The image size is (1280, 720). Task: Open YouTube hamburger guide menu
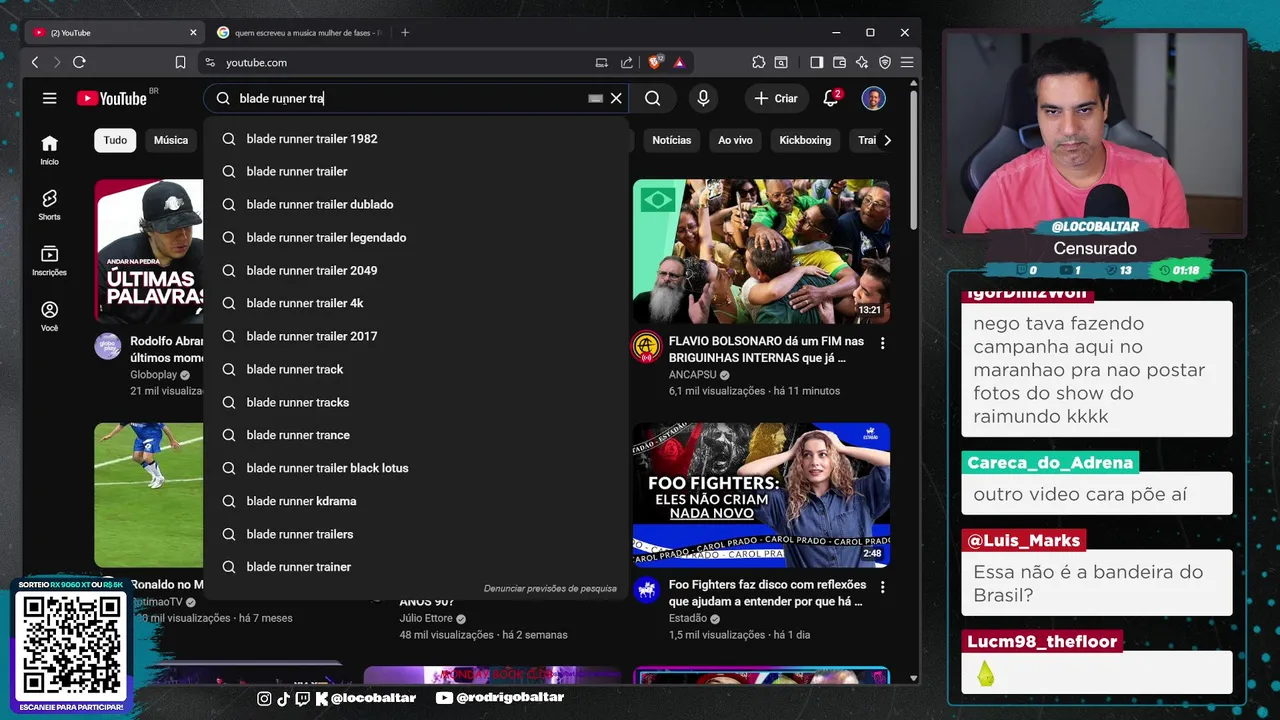point(49,98)
